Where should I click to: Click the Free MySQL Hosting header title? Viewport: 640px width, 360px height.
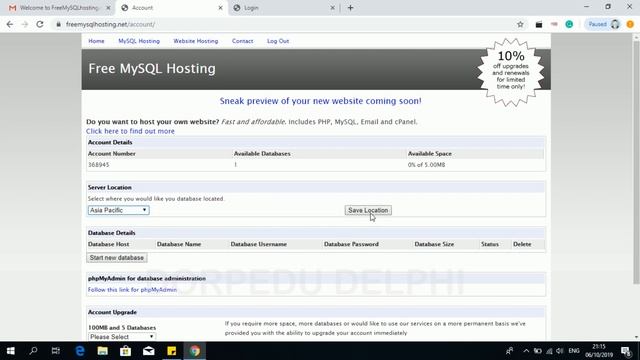pyautogui.click(x=152, y=69)
